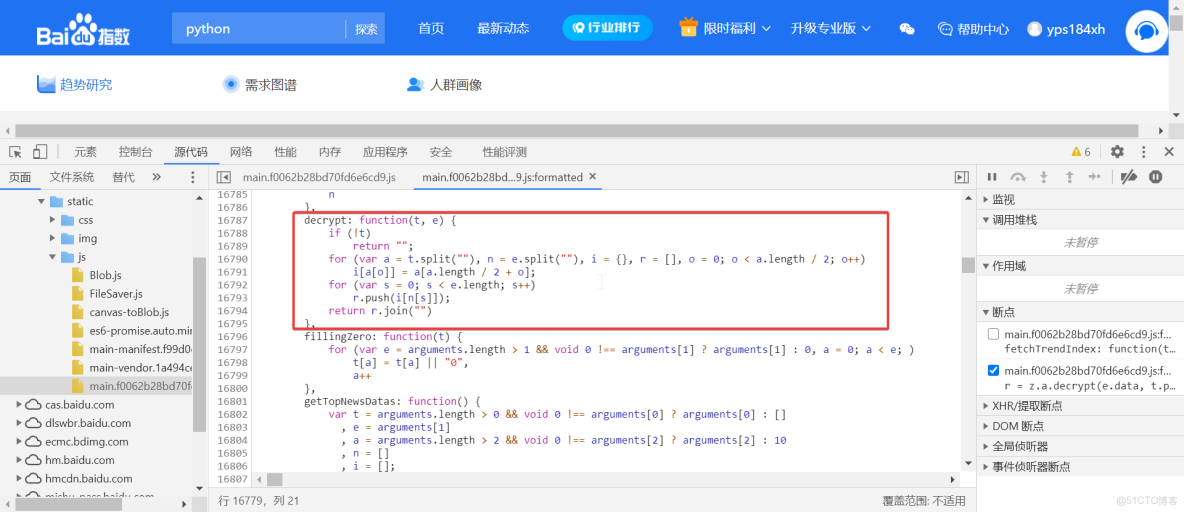
Task: Click the step icon
Action: pyautogui.click(x=1094, y=177)
